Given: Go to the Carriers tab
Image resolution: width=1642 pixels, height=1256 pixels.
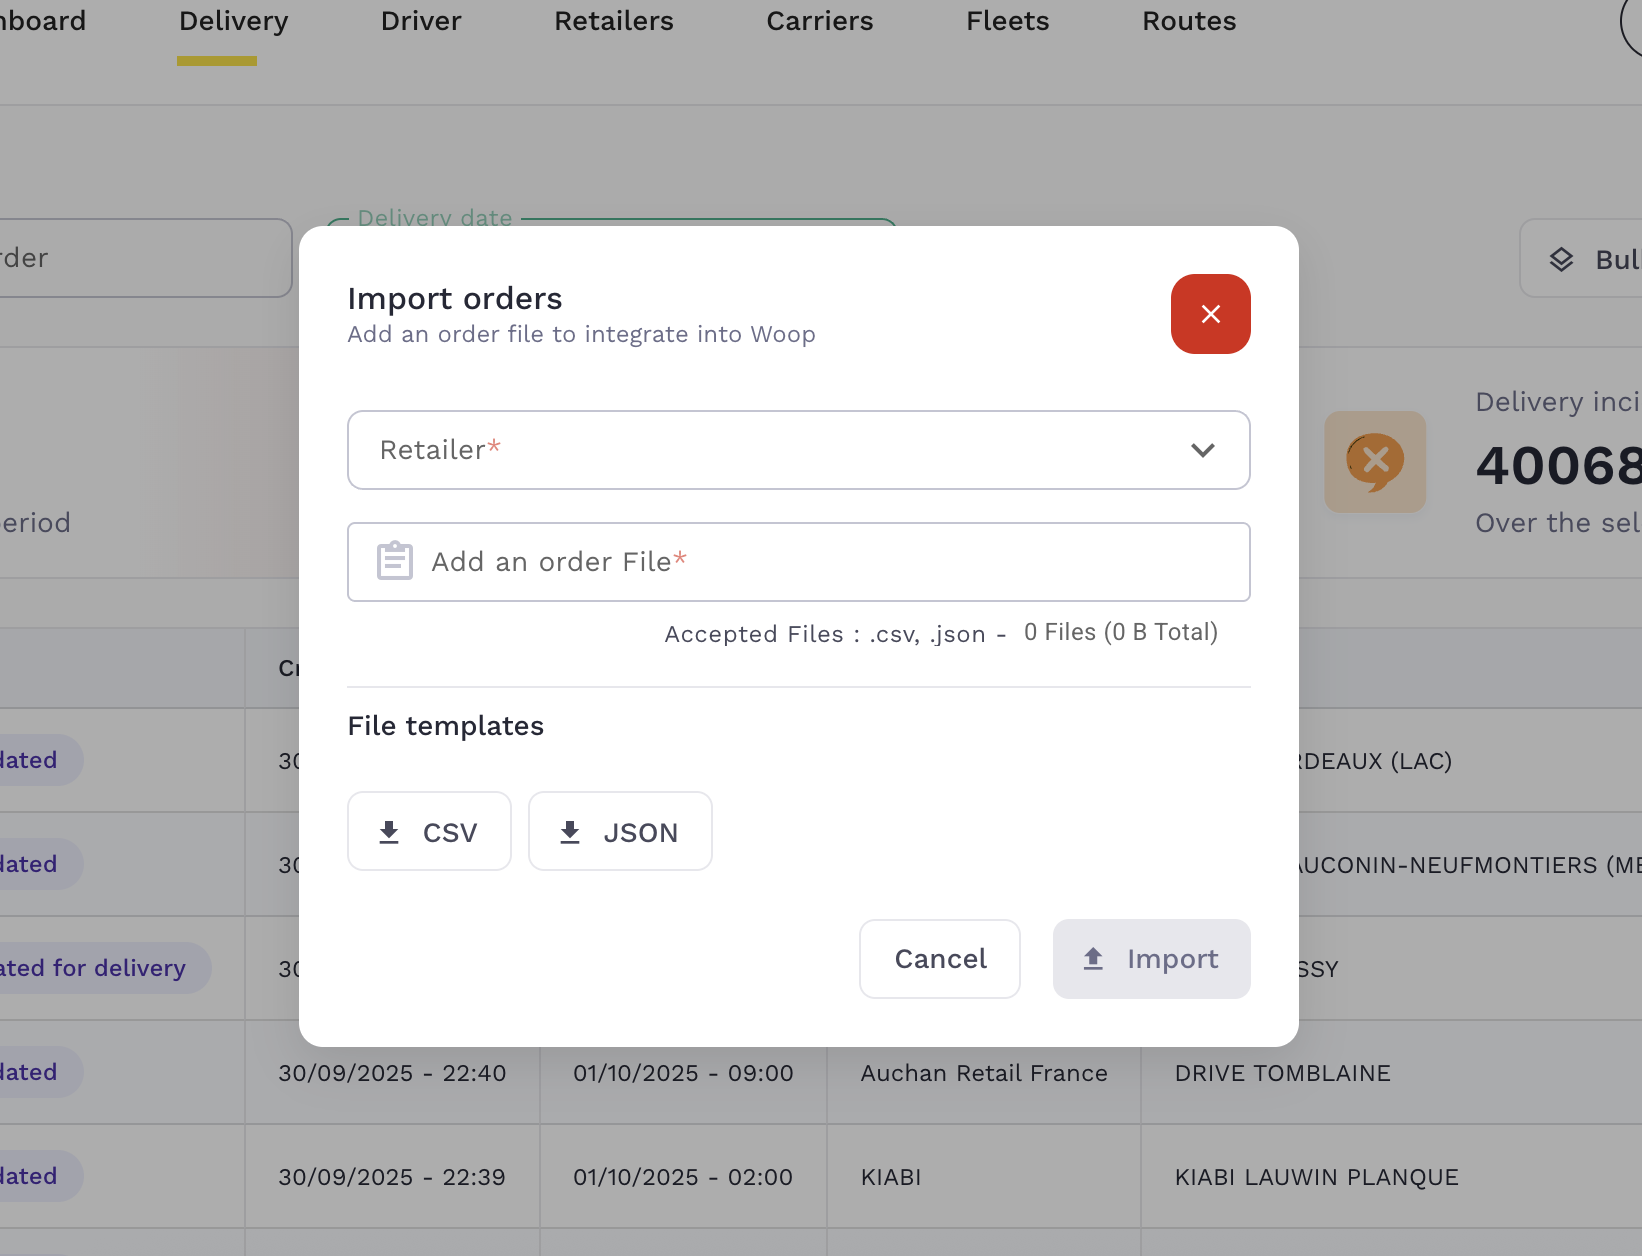Looking at the screenshot, I should 819,22.
